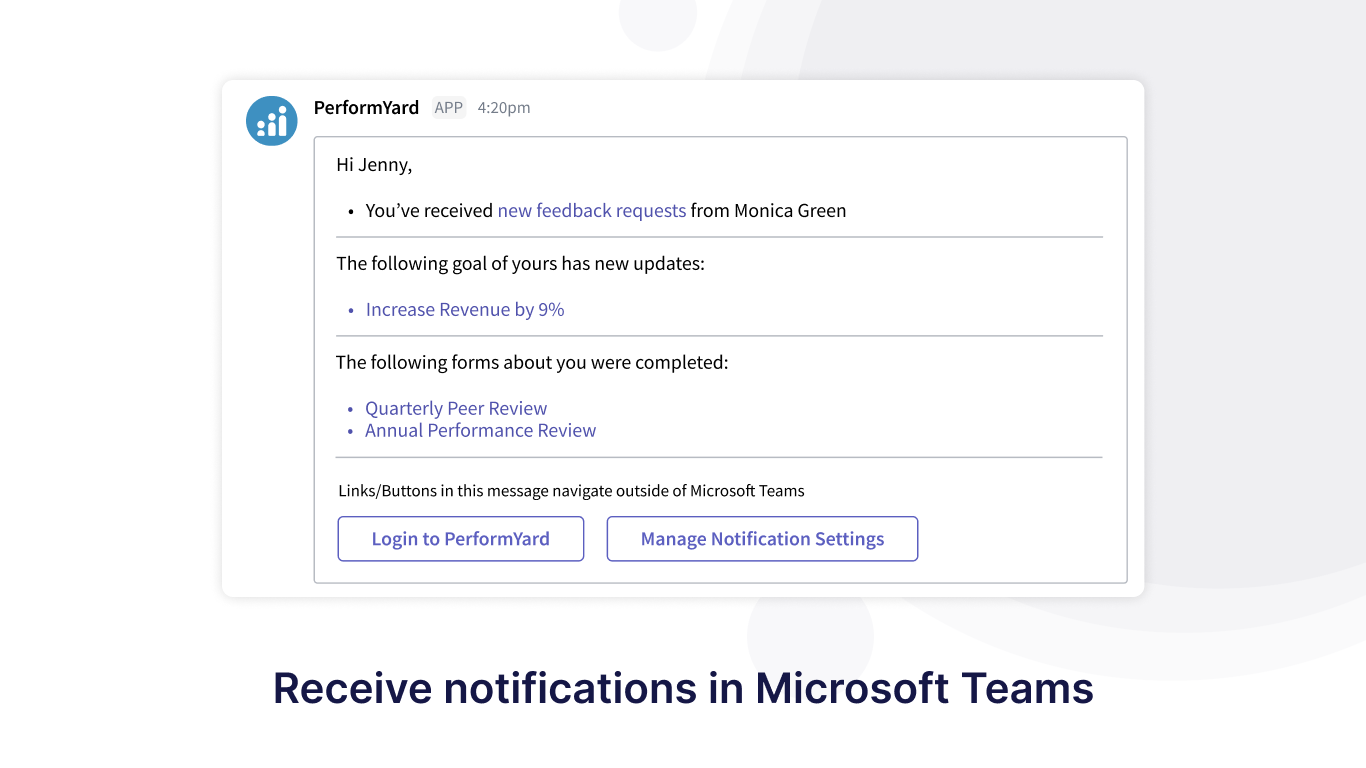
Task: Click the "goal of yours has new updates" line
Action: pos(520,264)
